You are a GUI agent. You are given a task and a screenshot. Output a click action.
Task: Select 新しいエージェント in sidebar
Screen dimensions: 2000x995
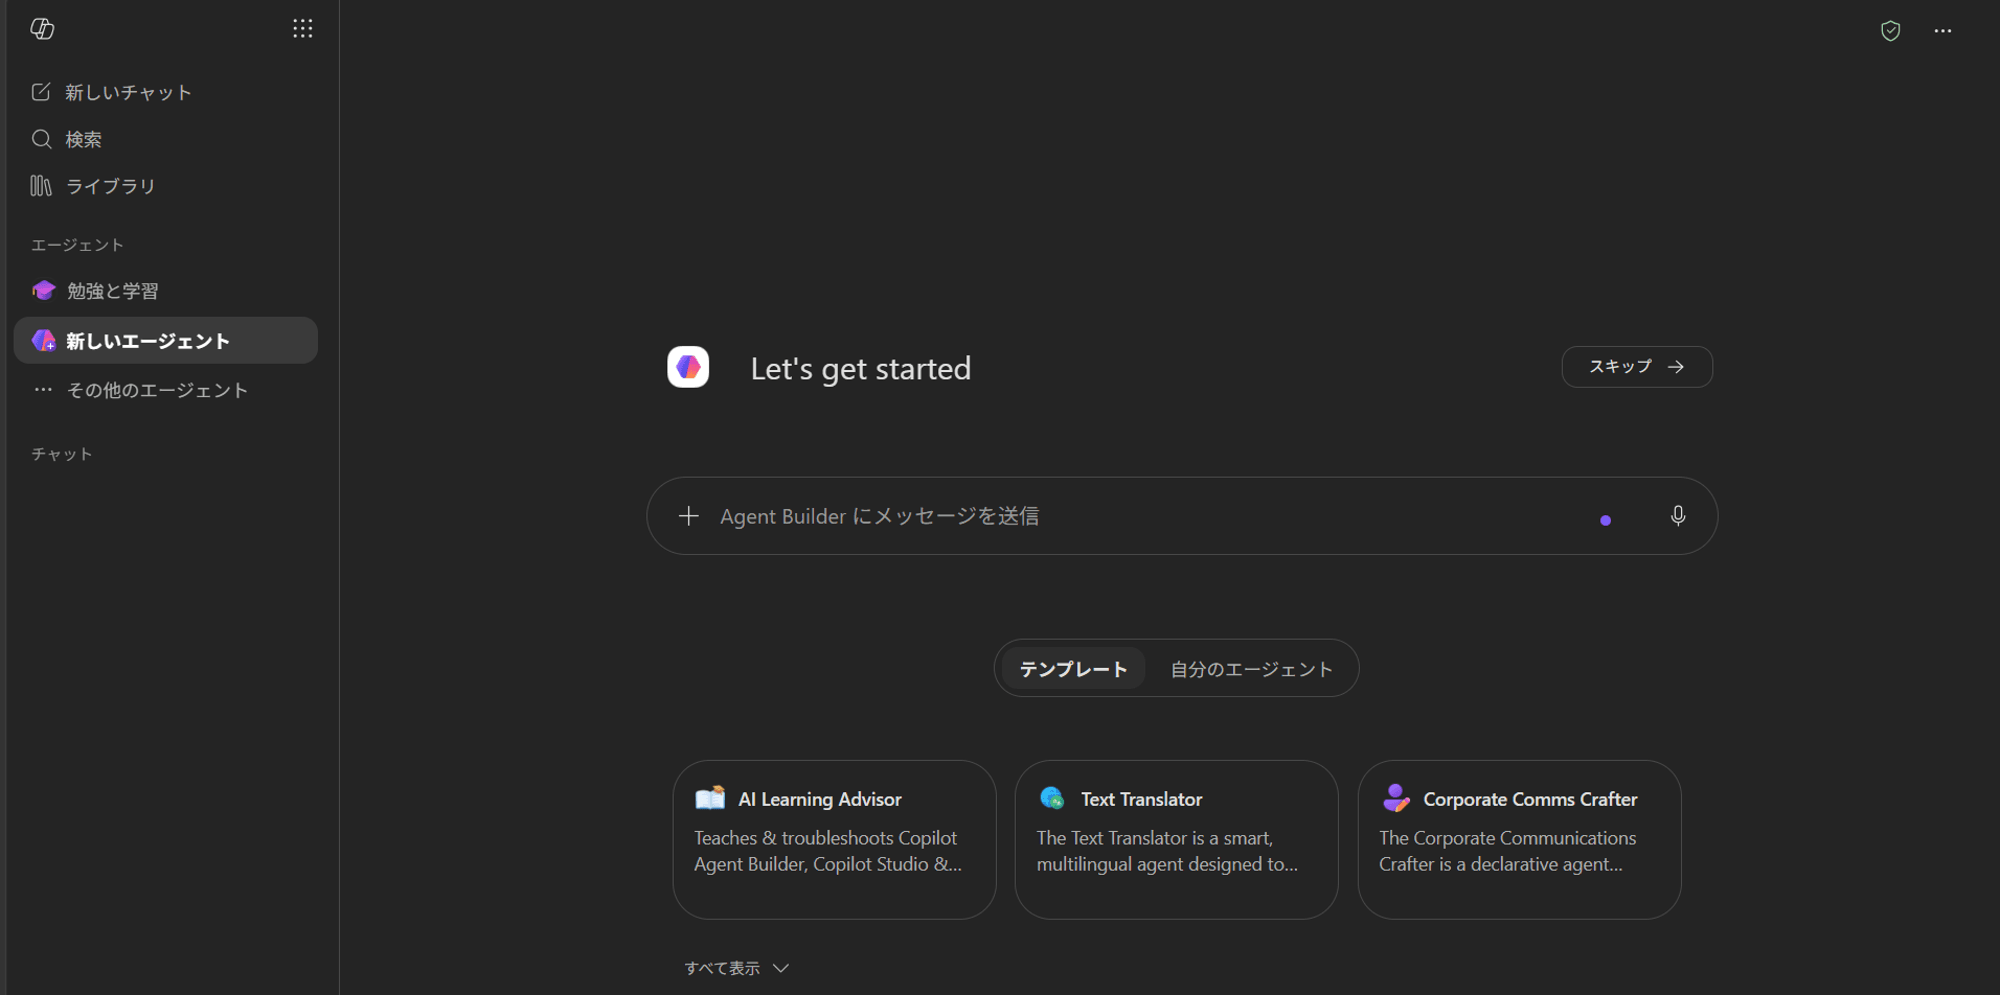[x=166, y=341]
